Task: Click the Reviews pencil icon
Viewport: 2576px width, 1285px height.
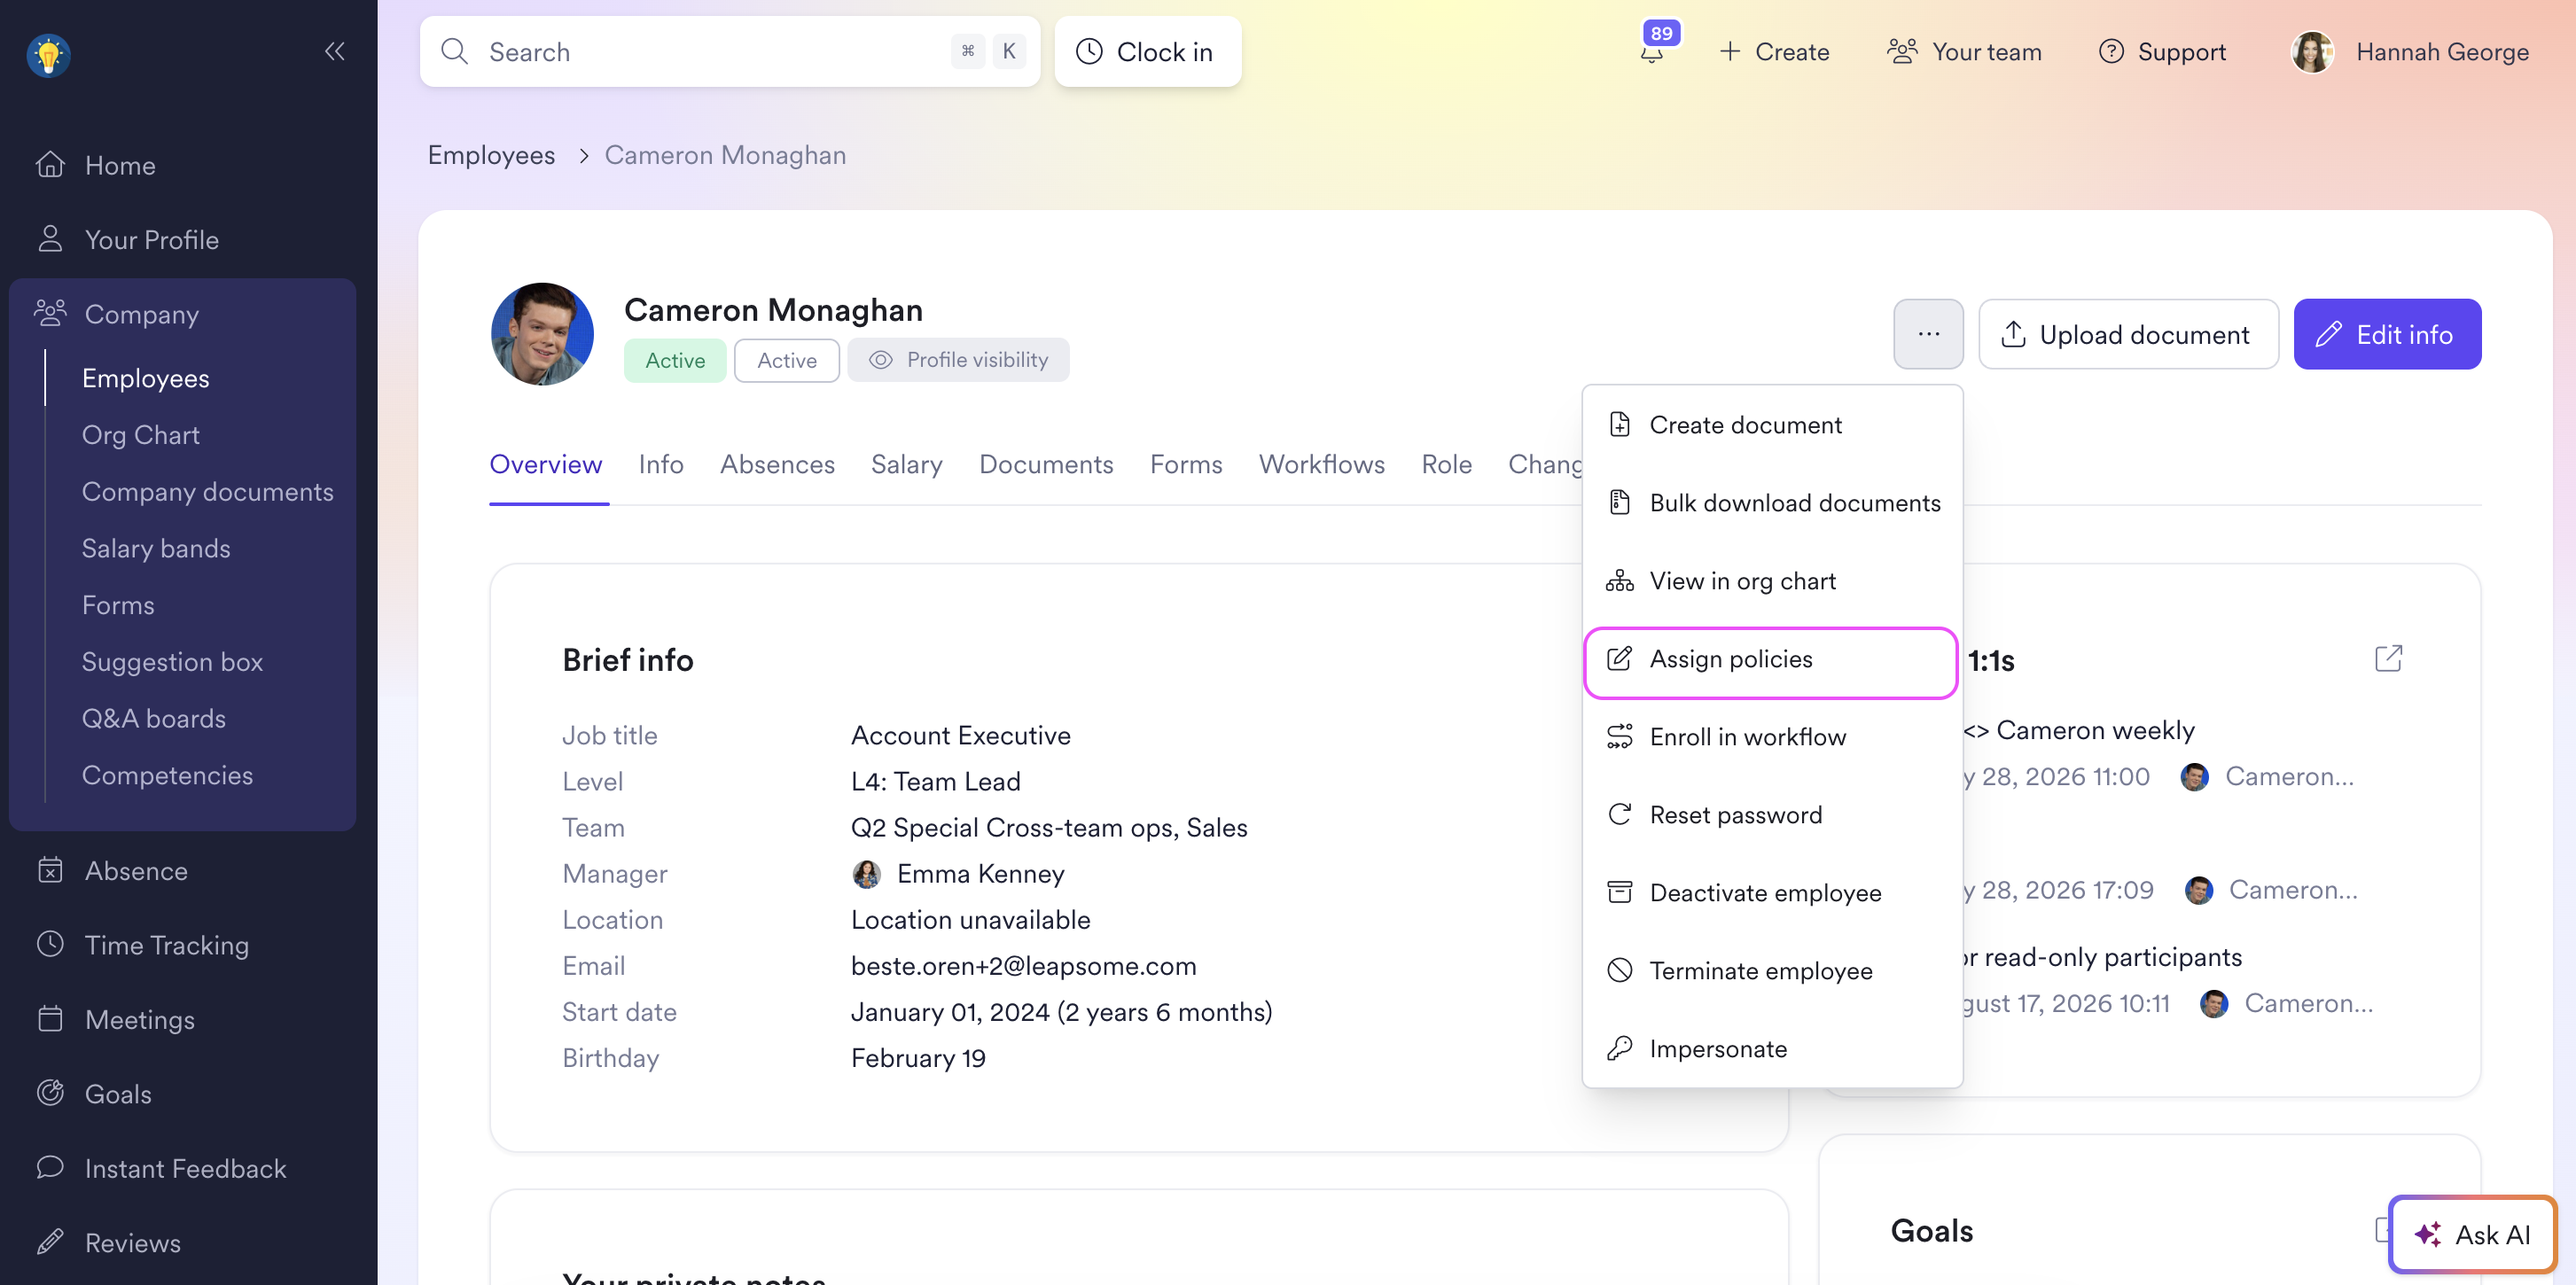Action: point(50,1242)
